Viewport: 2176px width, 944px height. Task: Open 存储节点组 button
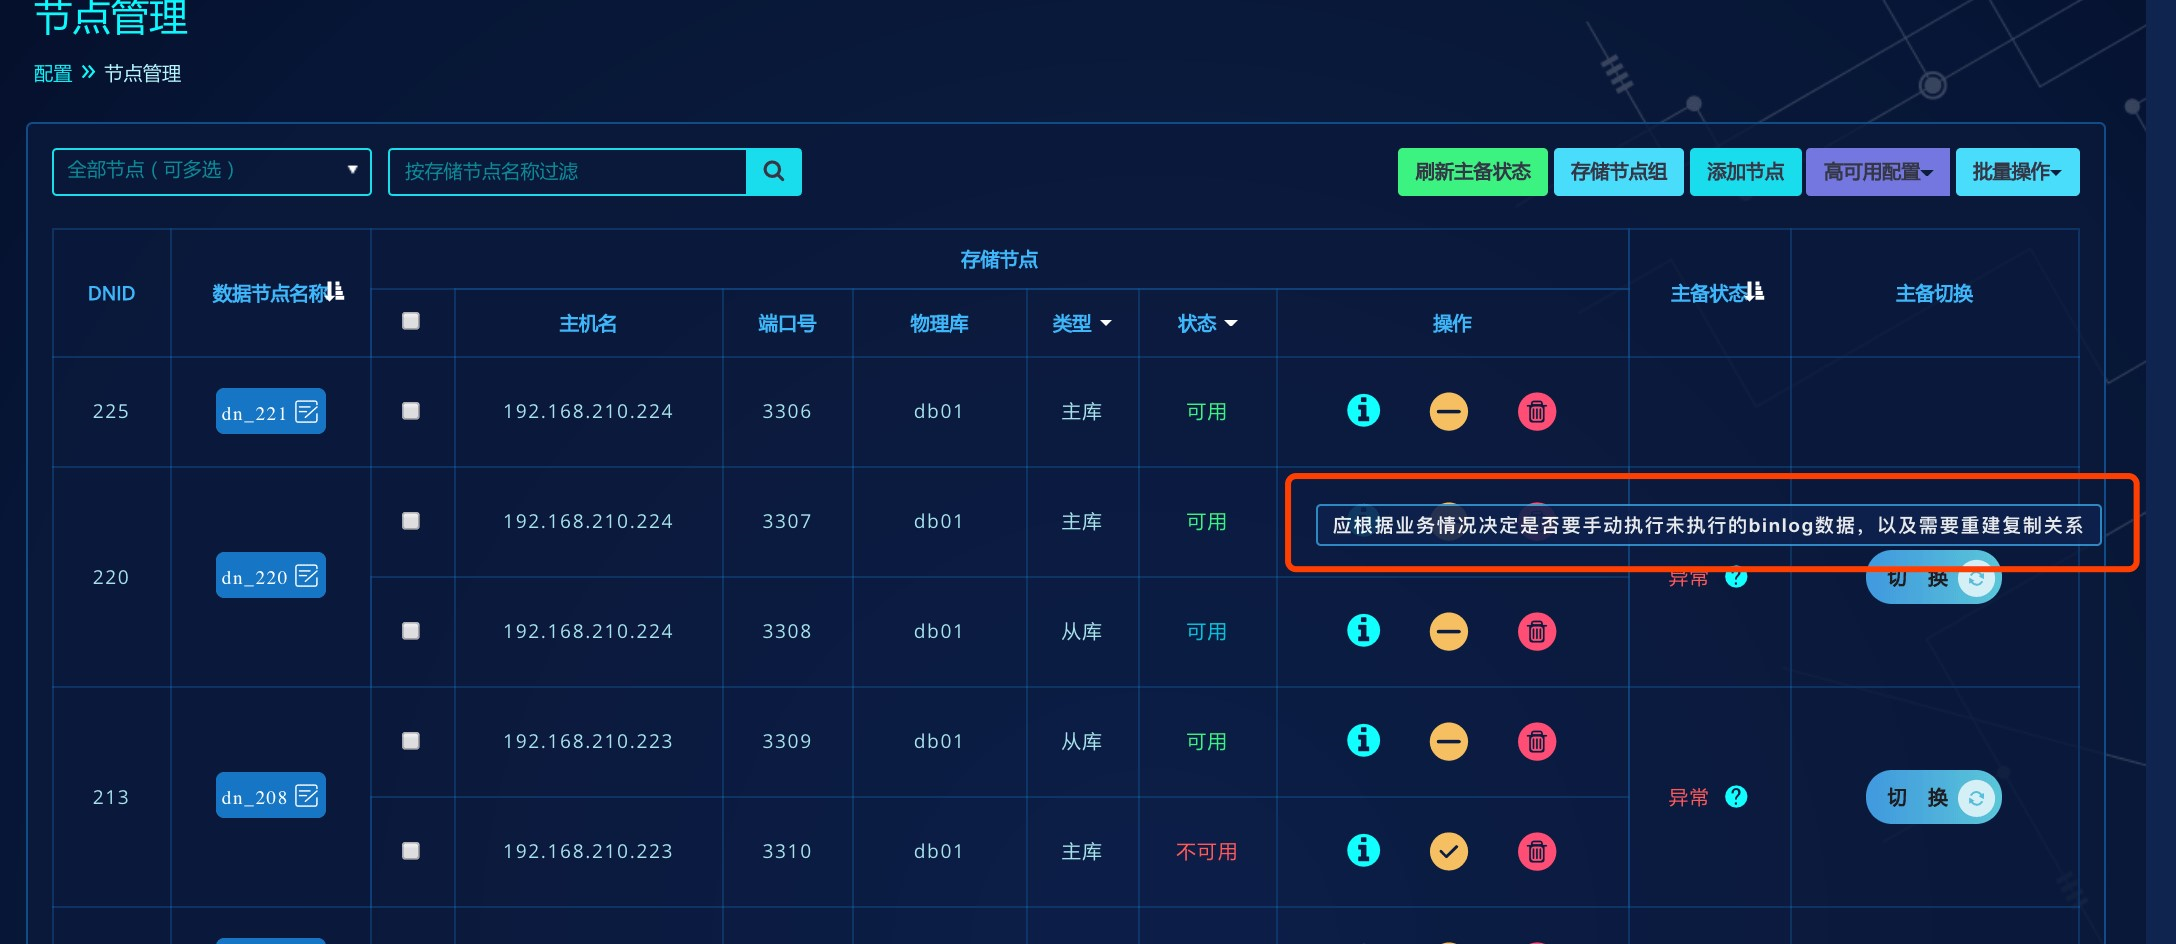(1618, 171)
